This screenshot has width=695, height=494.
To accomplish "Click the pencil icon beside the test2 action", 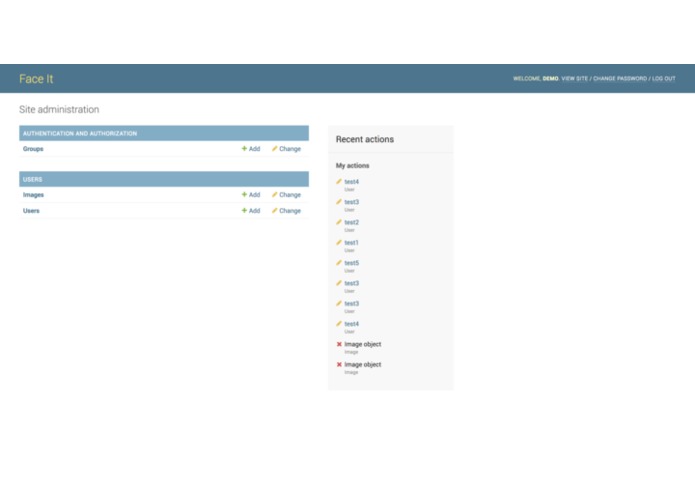I will pyautogui.click(x=339, y=222).
